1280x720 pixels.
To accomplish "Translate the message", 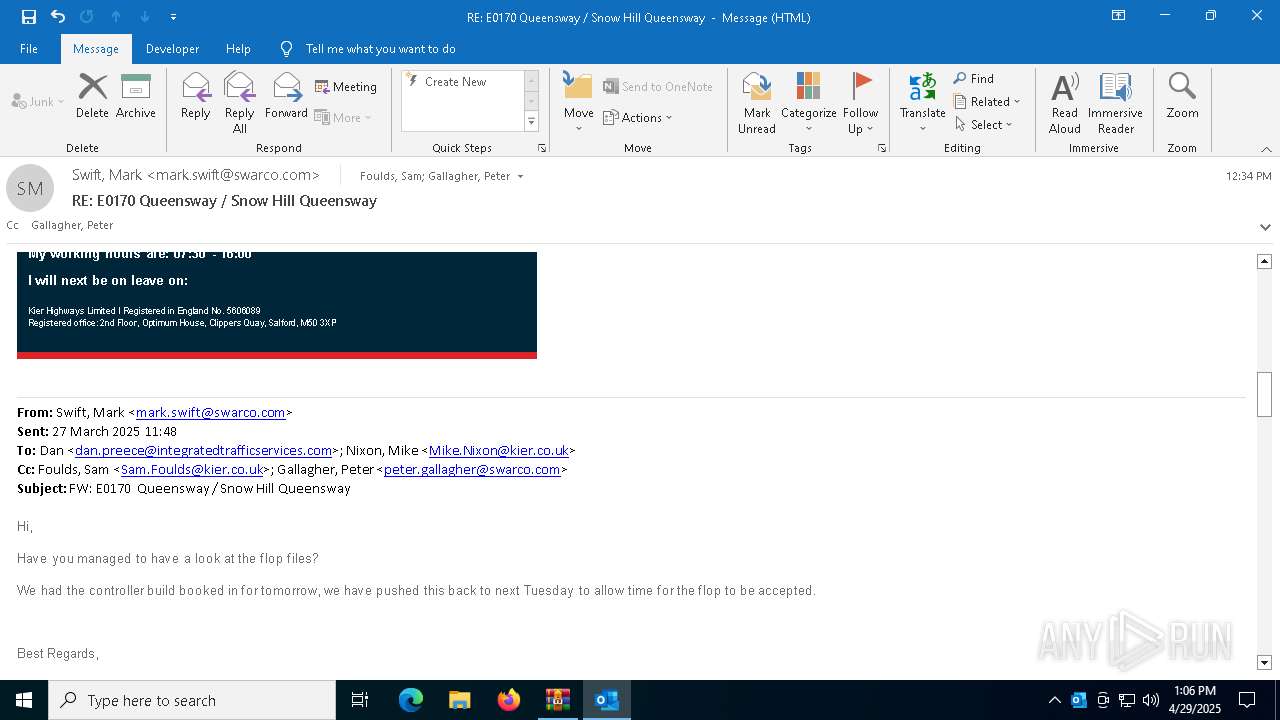I will point(922,102).
